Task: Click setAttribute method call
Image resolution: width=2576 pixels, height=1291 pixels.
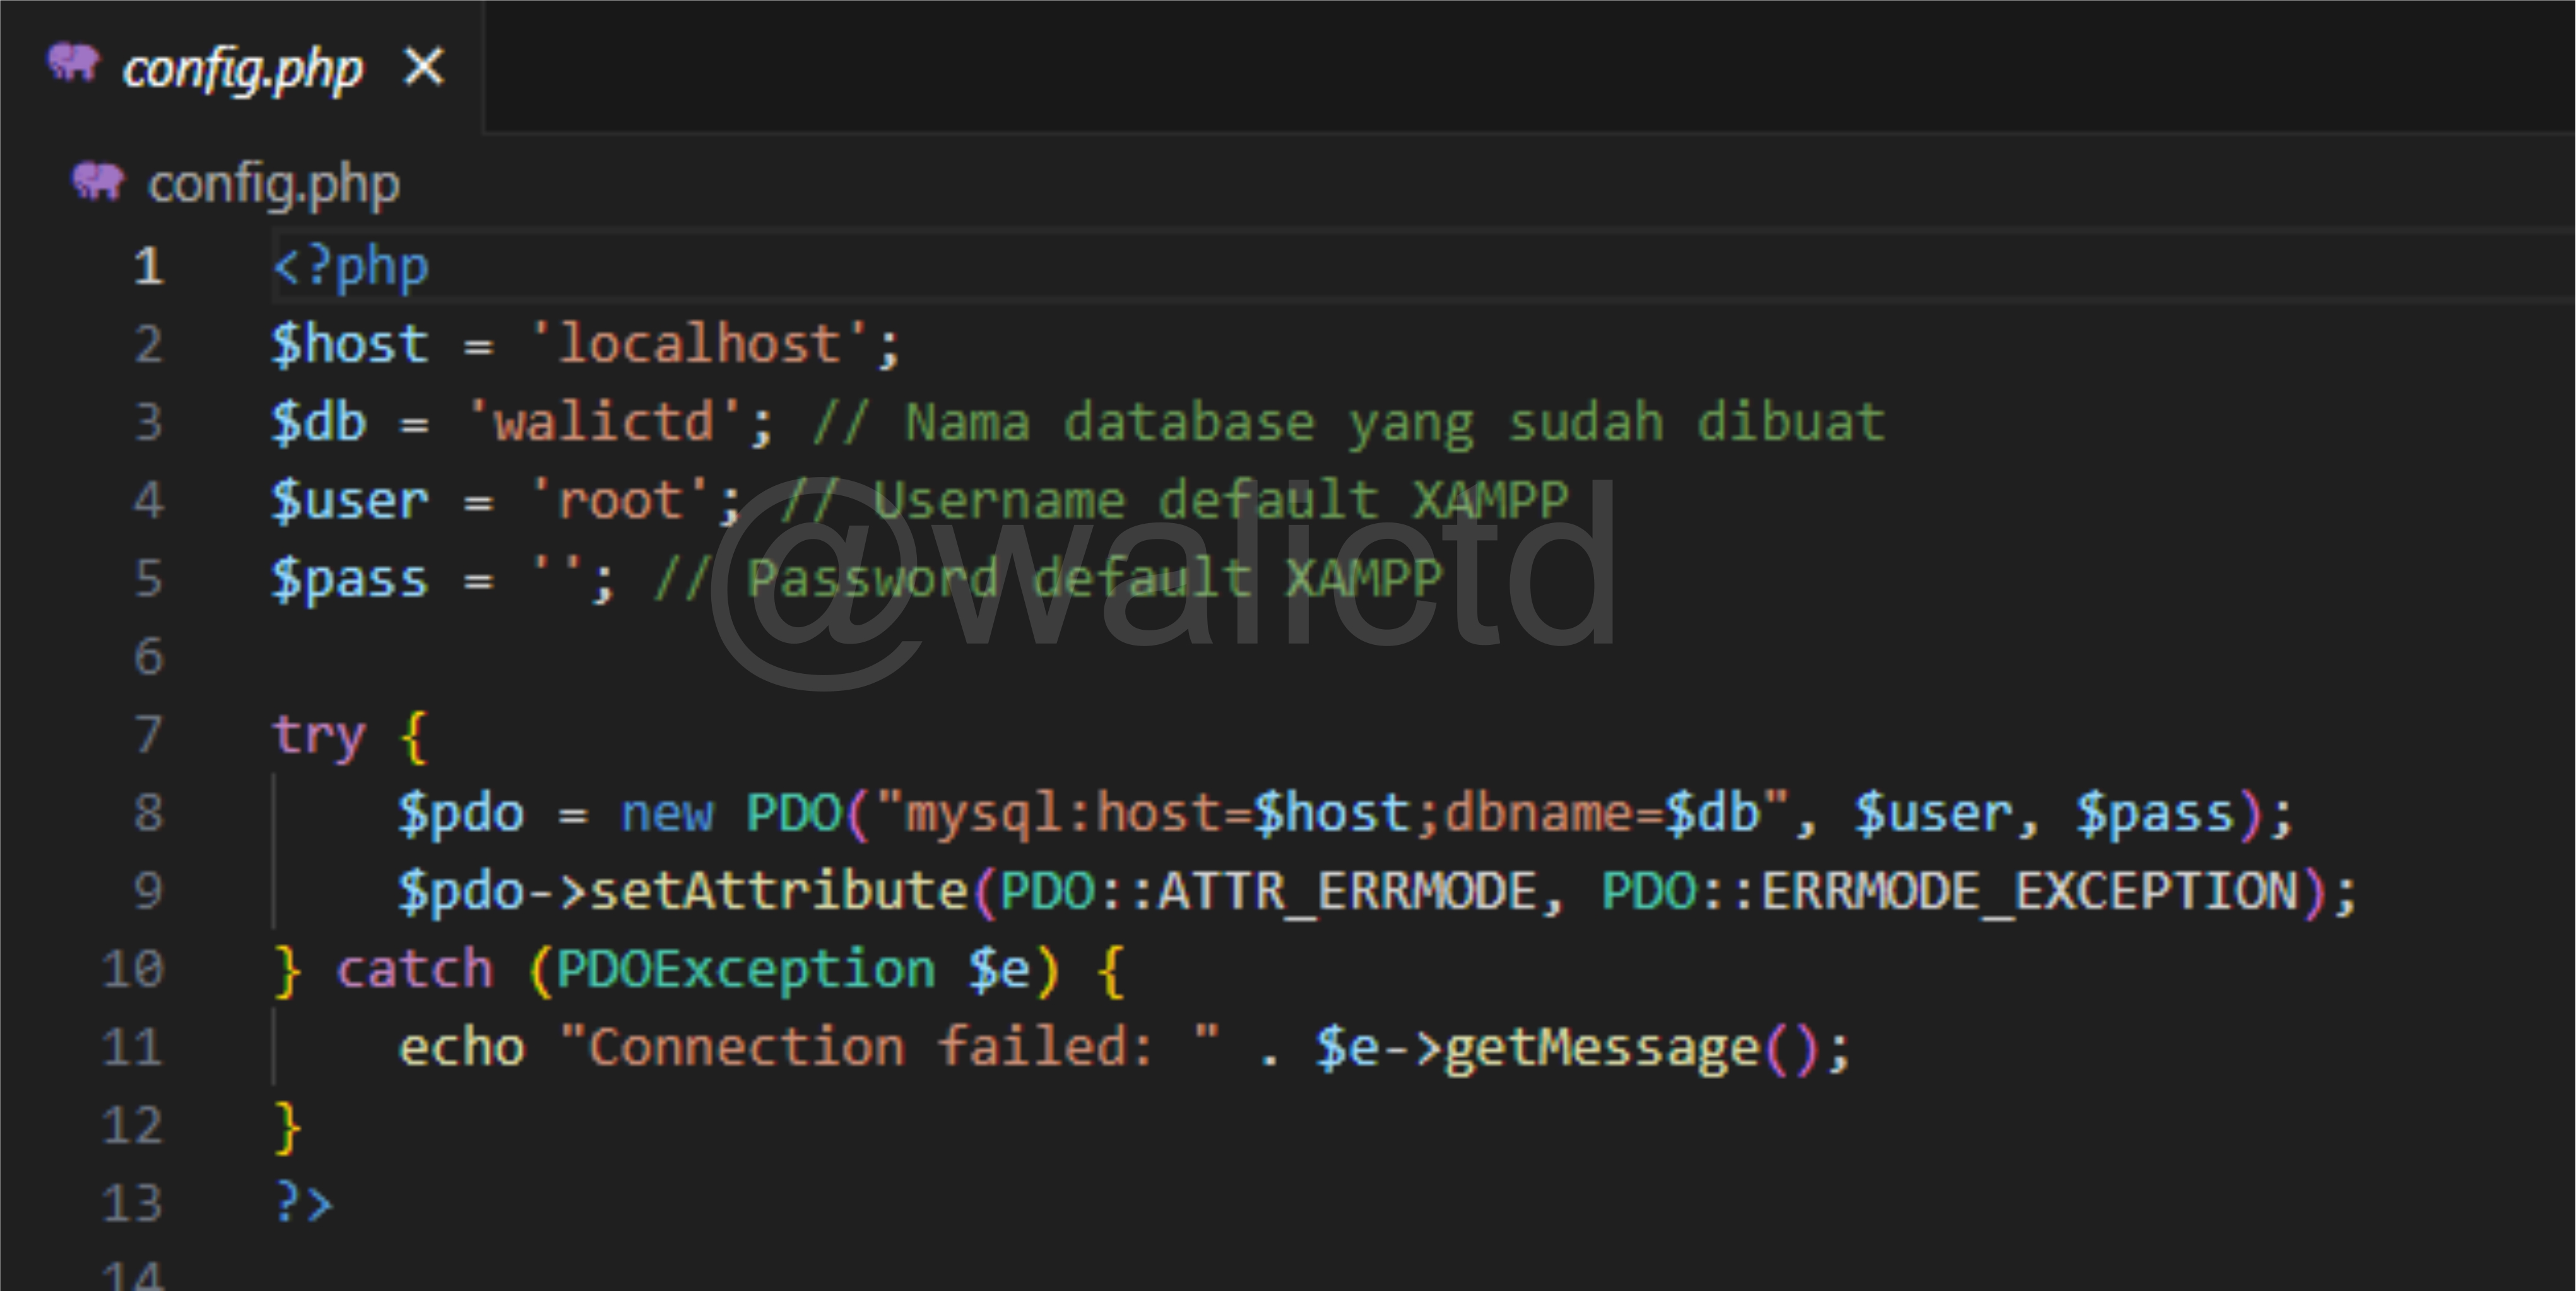Action: pyautogui.click(x=779, y=891)
